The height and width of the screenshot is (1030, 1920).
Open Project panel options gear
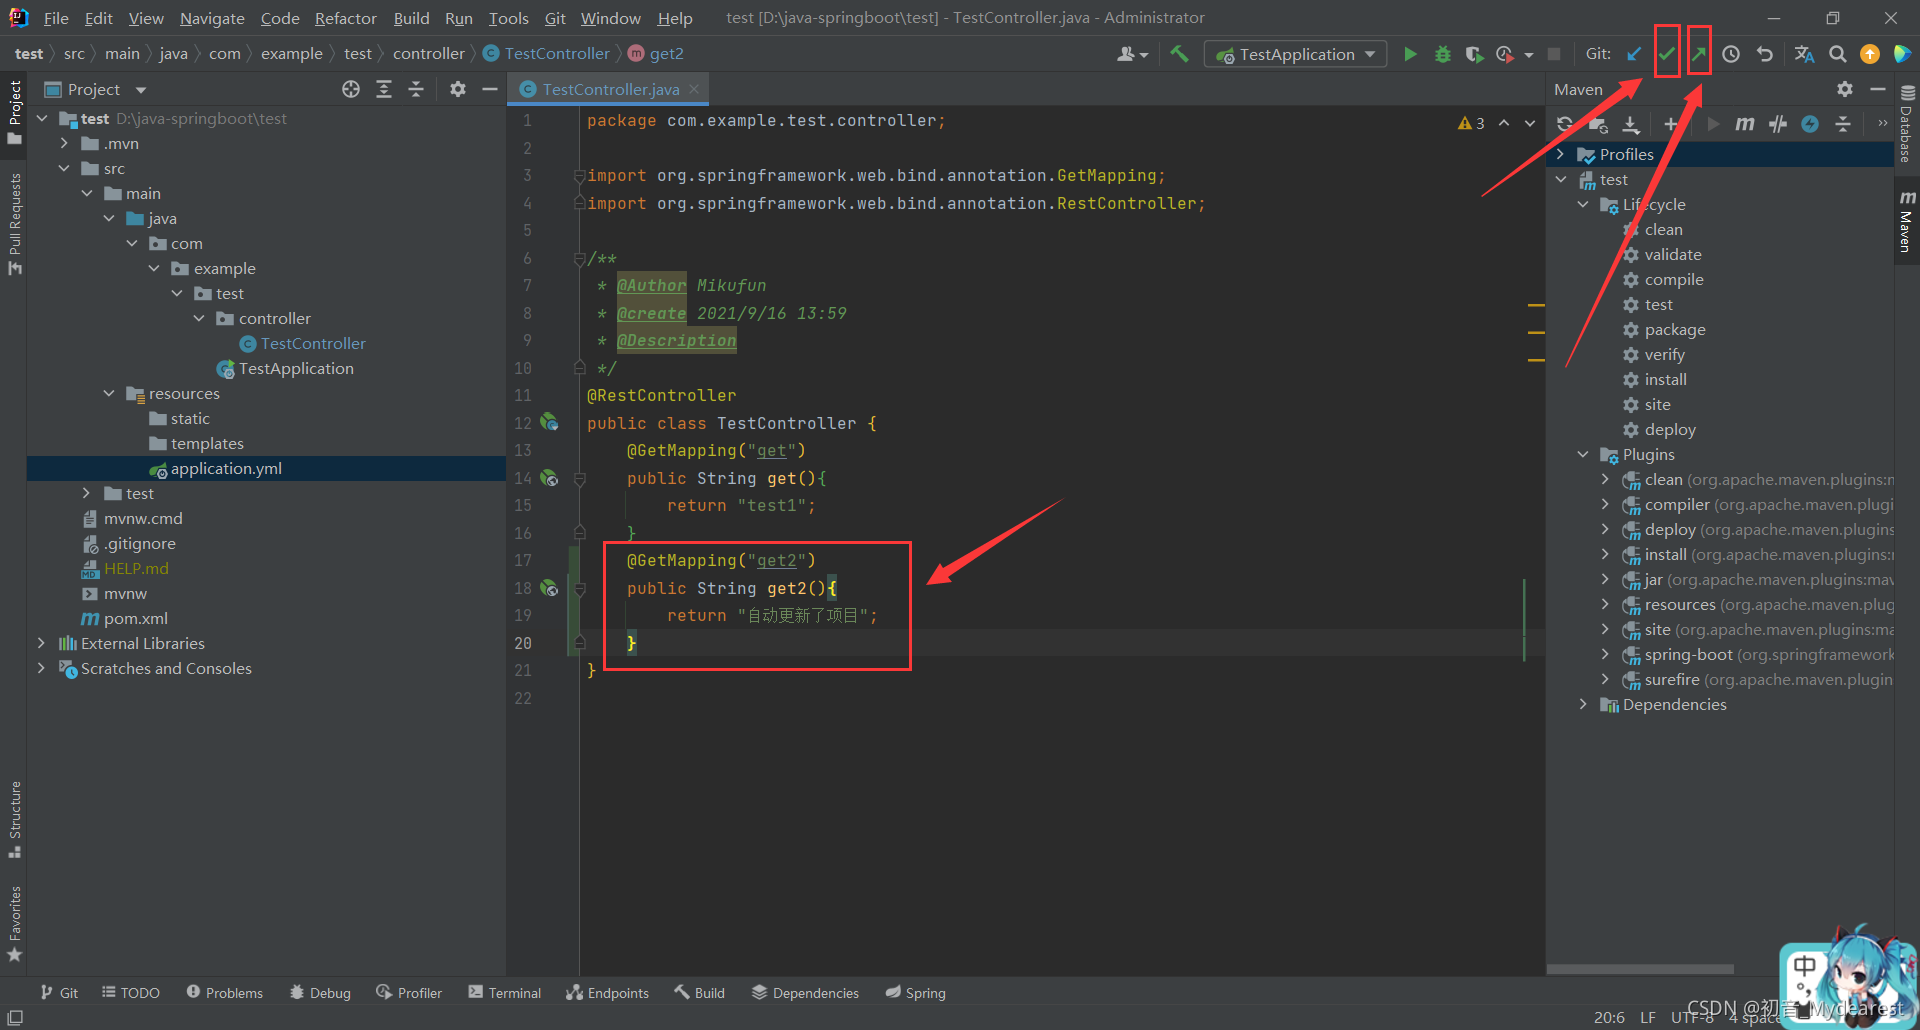pyautogui.click(x=458, y=89)
